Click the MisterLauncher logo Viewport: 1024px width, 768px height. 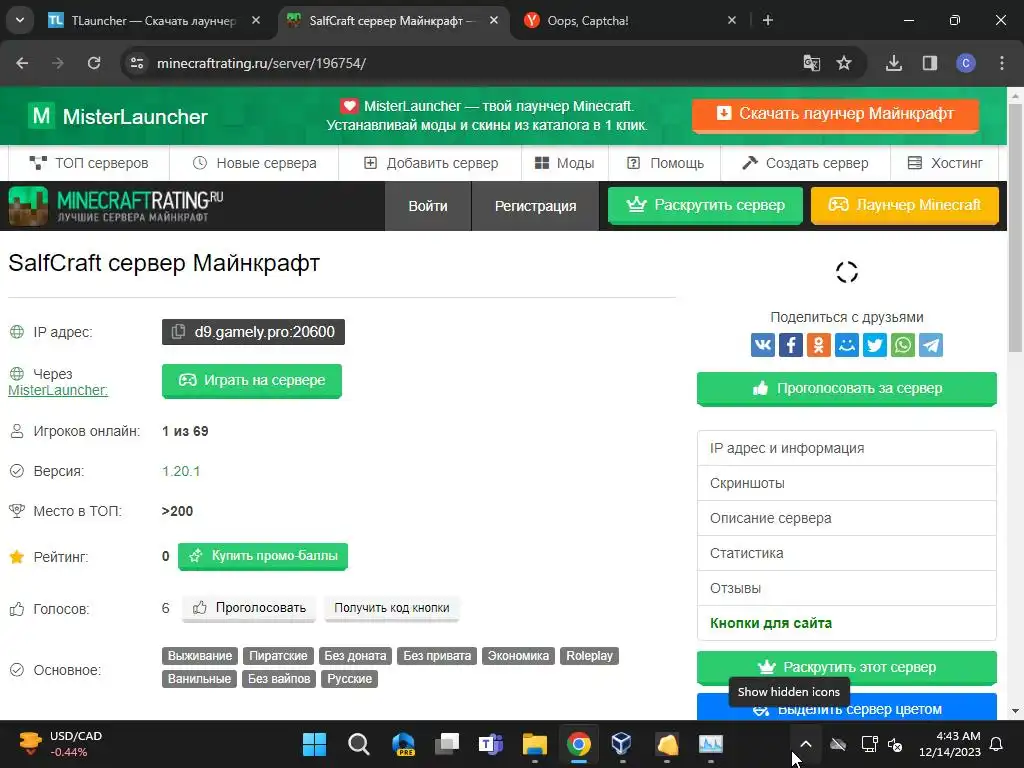118,116
